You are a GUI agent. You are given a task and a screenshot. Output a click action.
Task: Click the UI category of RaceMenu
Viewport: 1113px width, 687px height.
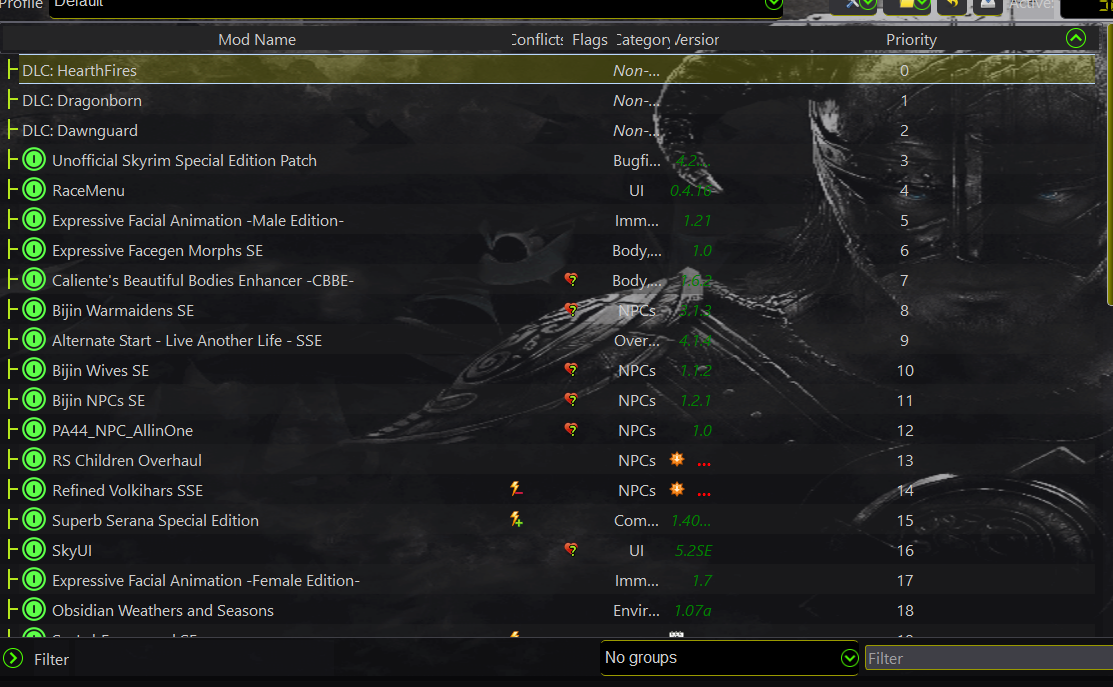[636, 190]
